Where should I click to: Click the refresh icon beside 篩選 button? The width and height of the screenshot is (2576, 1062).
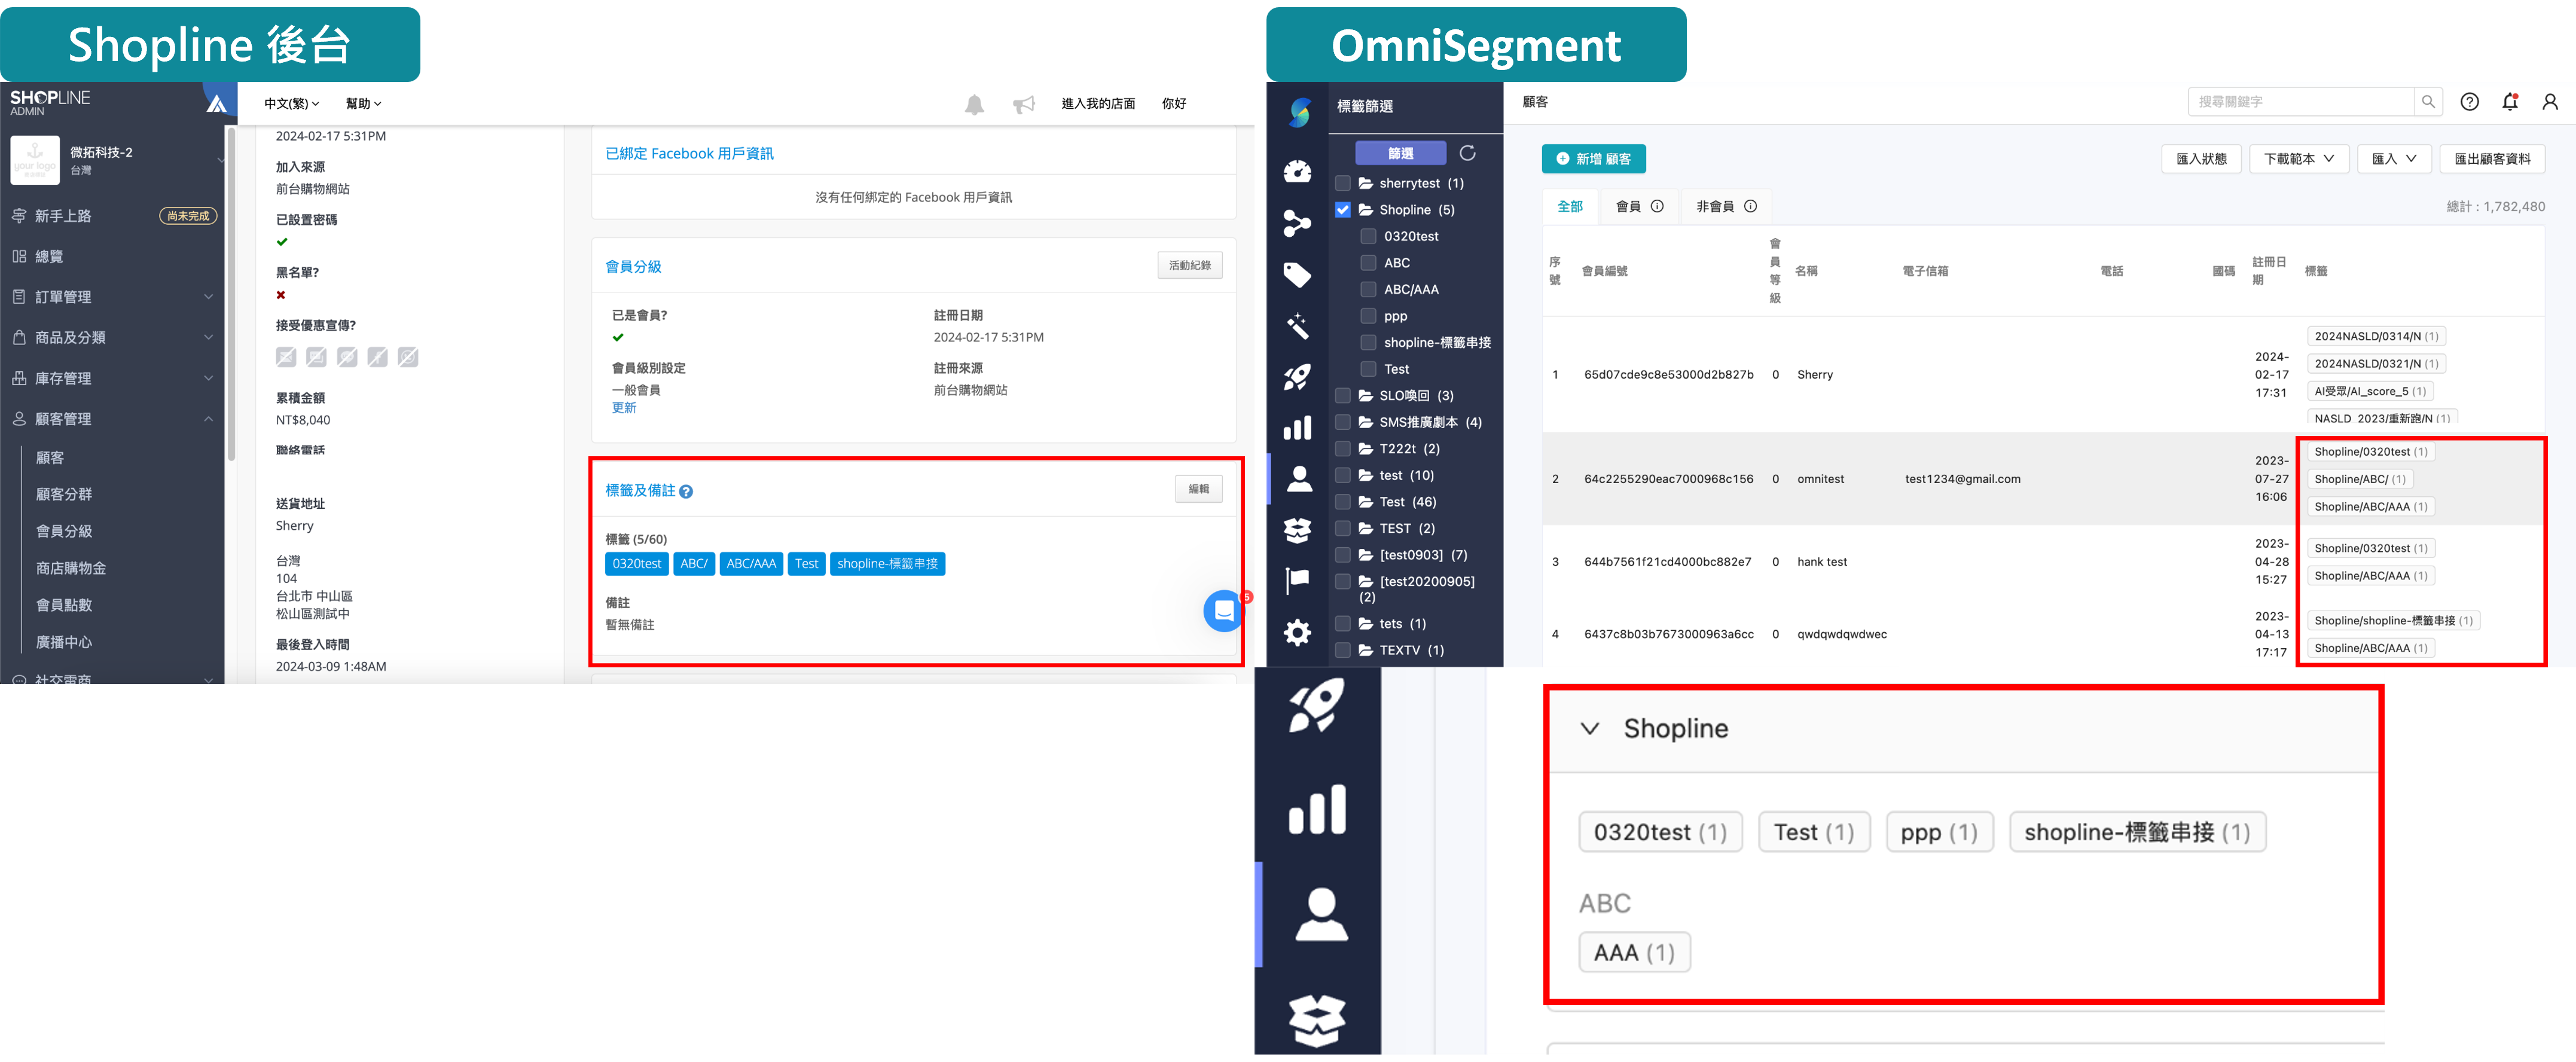pos(1467,153)
